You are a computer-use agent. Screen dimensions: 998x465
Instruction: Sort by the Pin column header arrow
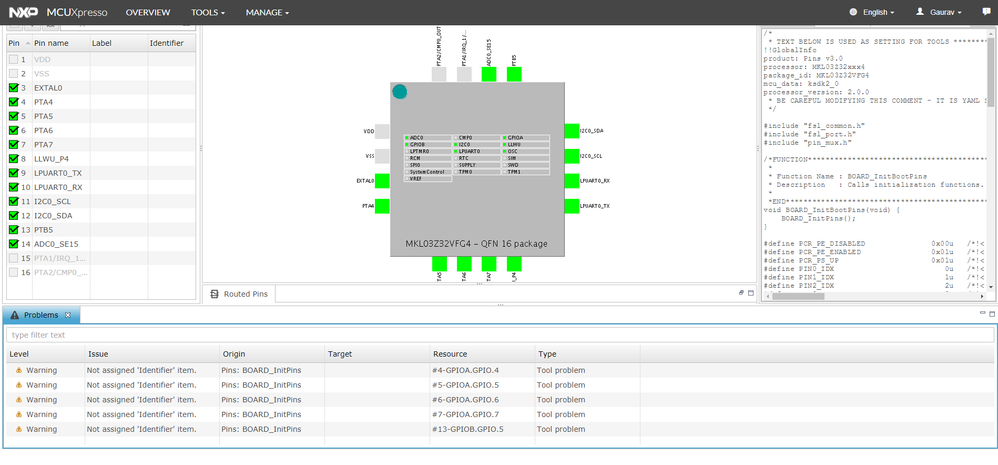[27, 44]
